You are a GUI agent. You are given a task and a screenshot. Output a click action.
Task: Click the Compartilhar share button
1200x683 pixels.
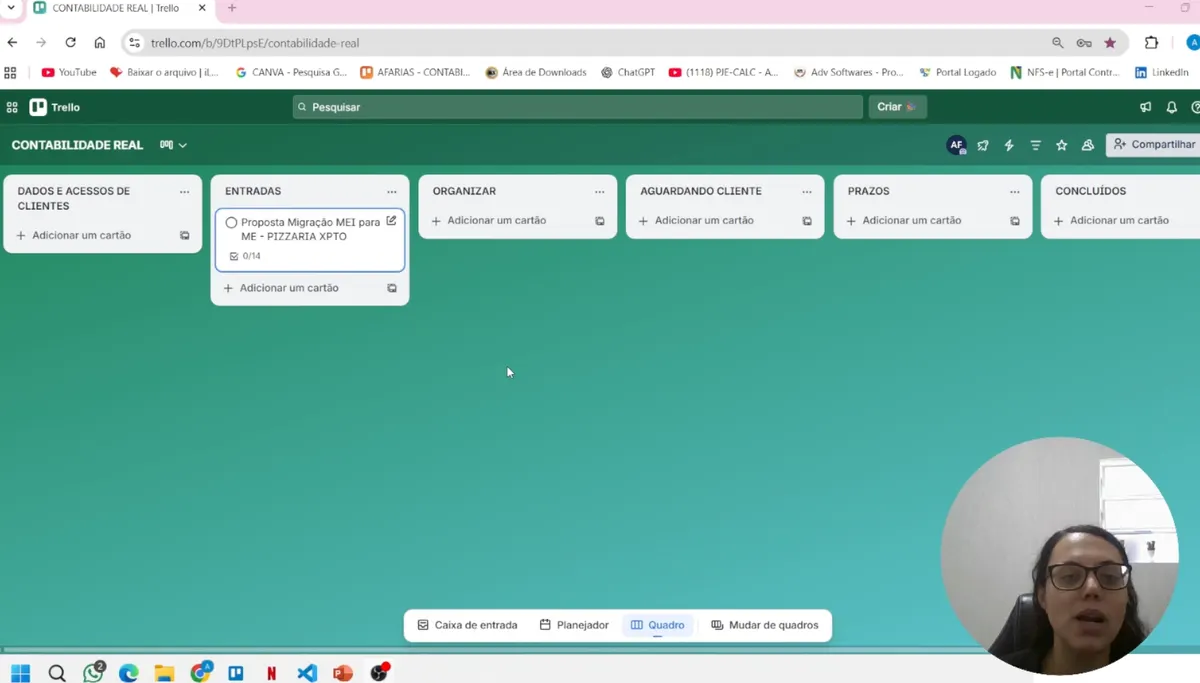[1153, 145]
